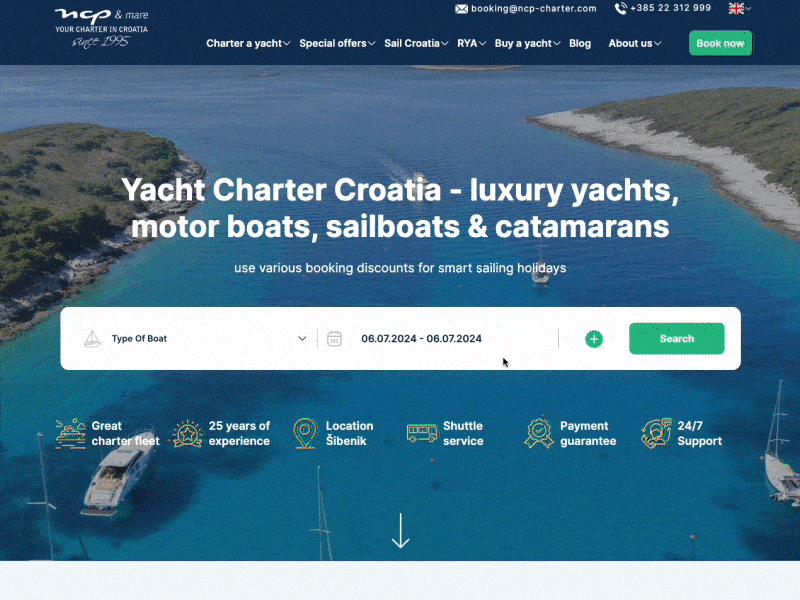Expand the Charter a yacht menu
Image resolution: width=800 pixels, height=600 pixels.
point(248,43)
